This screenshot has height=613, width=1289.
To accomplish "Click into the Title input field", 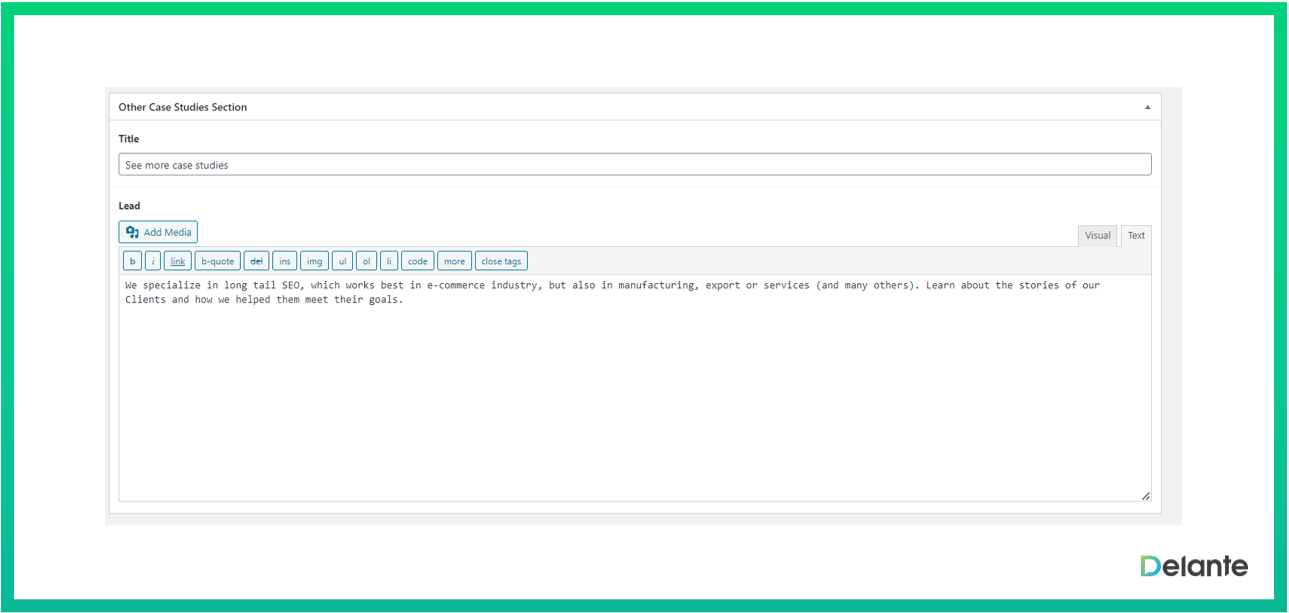I will point(634,165).
